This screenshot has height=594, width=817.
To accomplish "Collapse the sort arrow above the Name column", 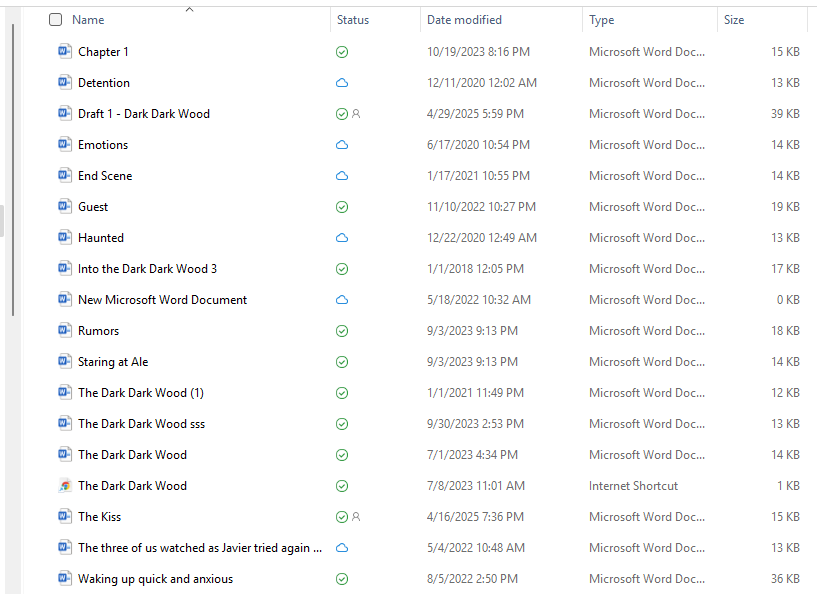I will tap(189, 9).
